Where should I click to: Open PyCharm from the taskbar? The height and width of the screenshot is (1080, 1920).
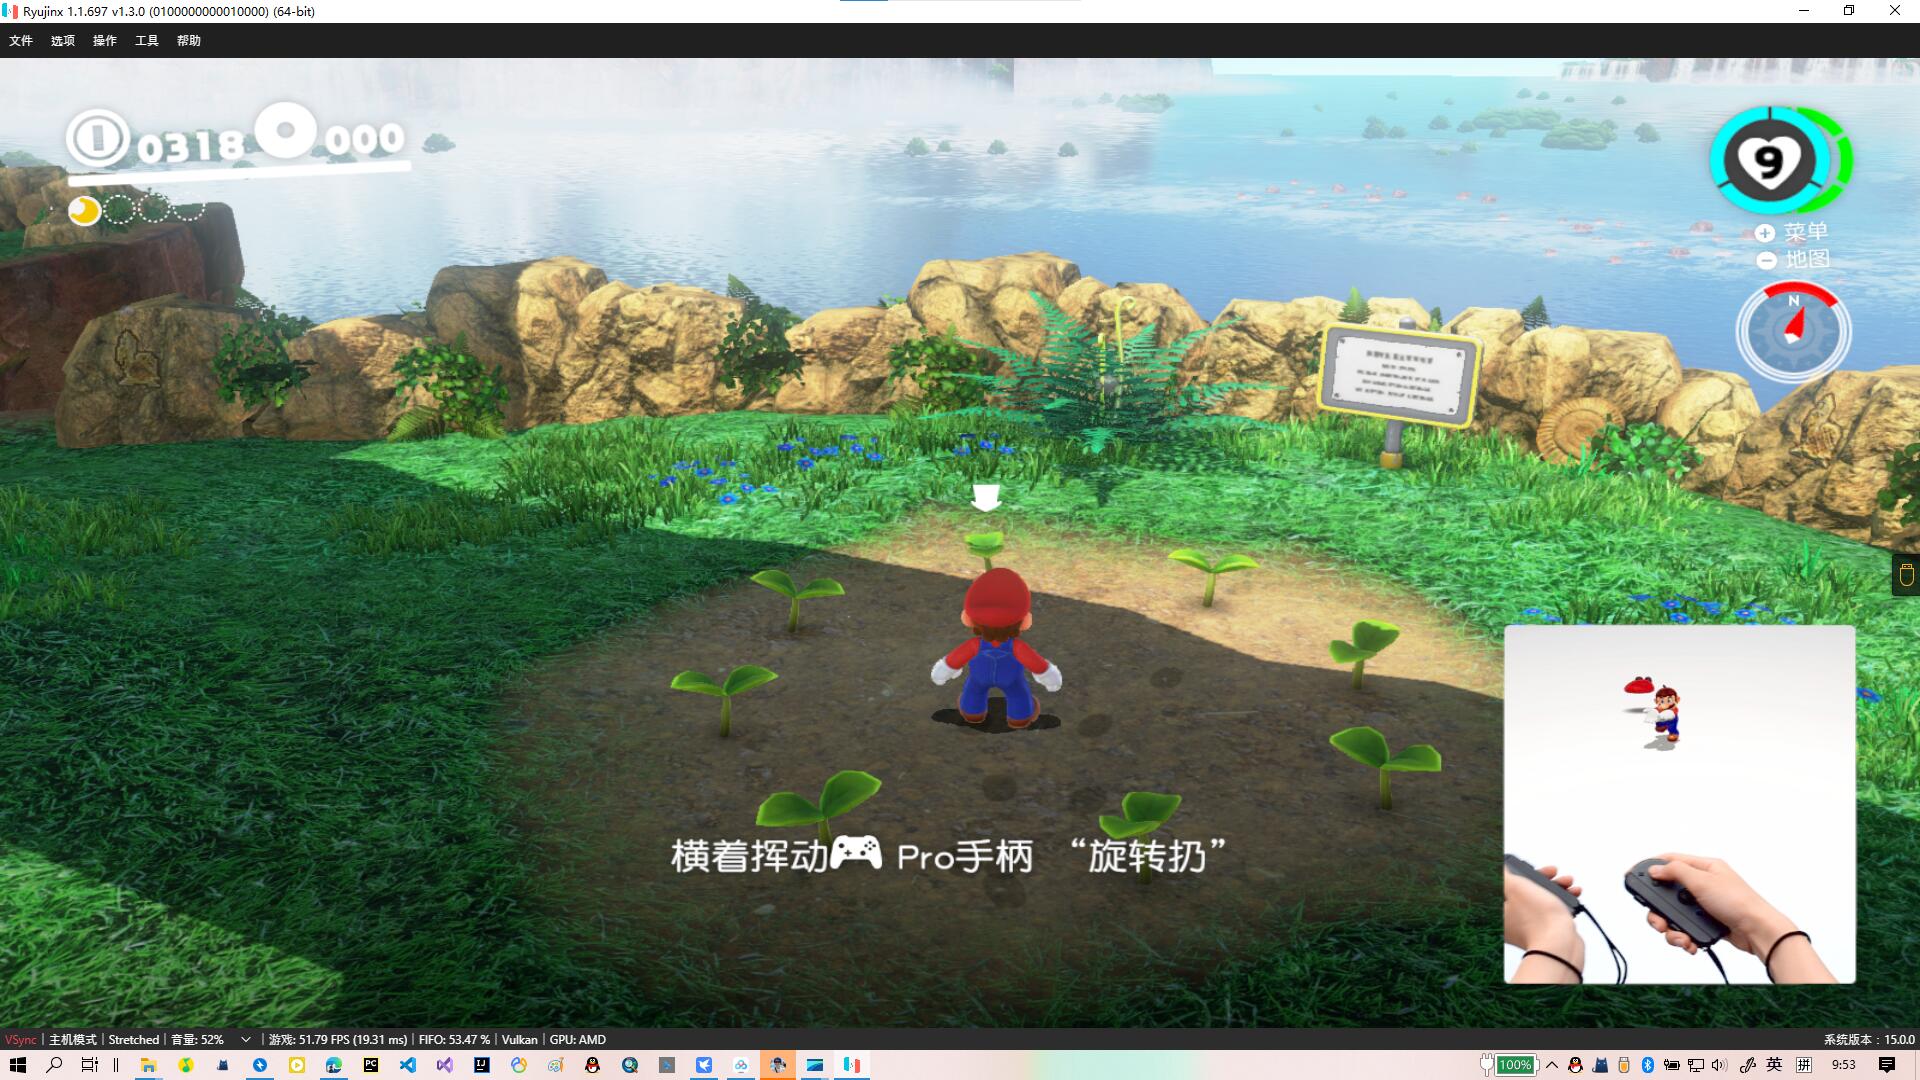(371, 1065)
